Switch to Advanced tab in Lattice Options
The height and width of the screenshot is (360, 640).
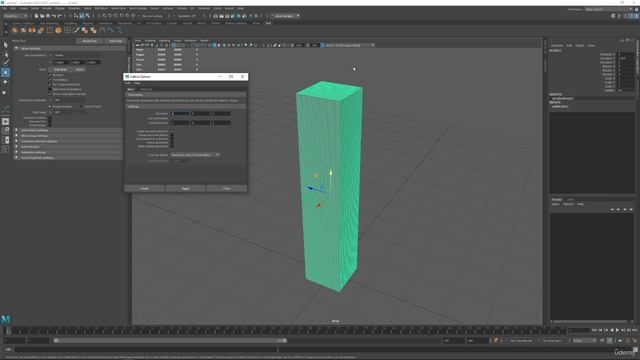(x=146, y=89)
